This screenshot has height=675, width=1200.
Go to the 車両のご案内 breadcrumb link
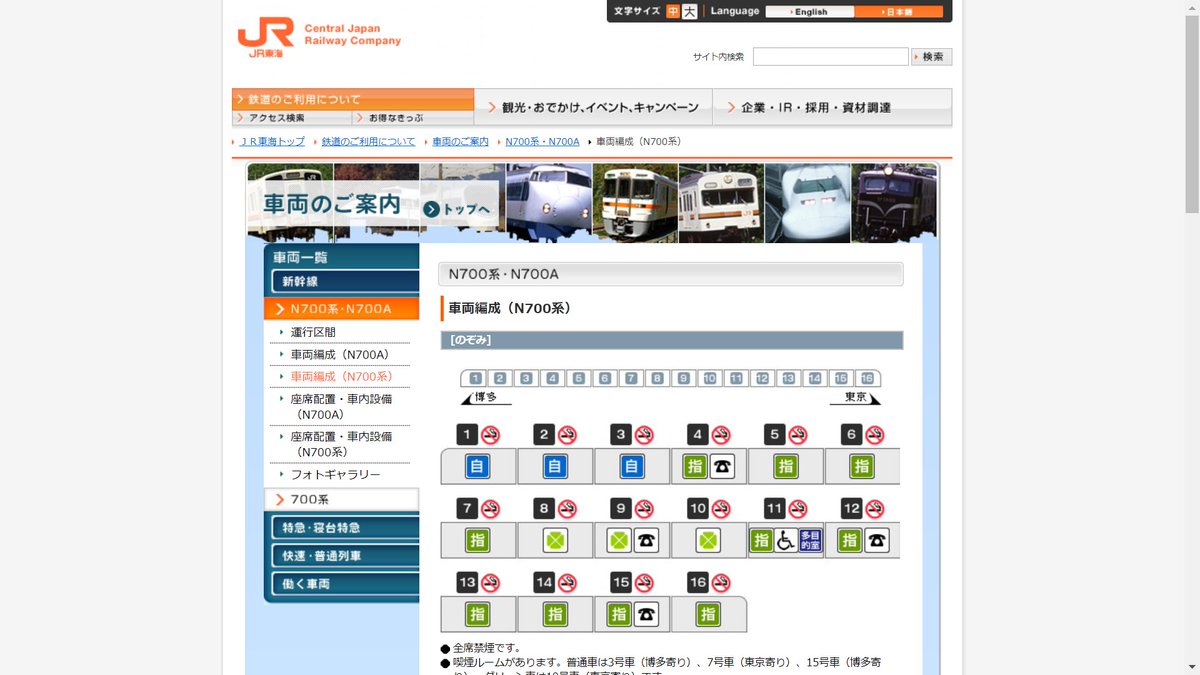pyautogui.click(x=460, y=142)
